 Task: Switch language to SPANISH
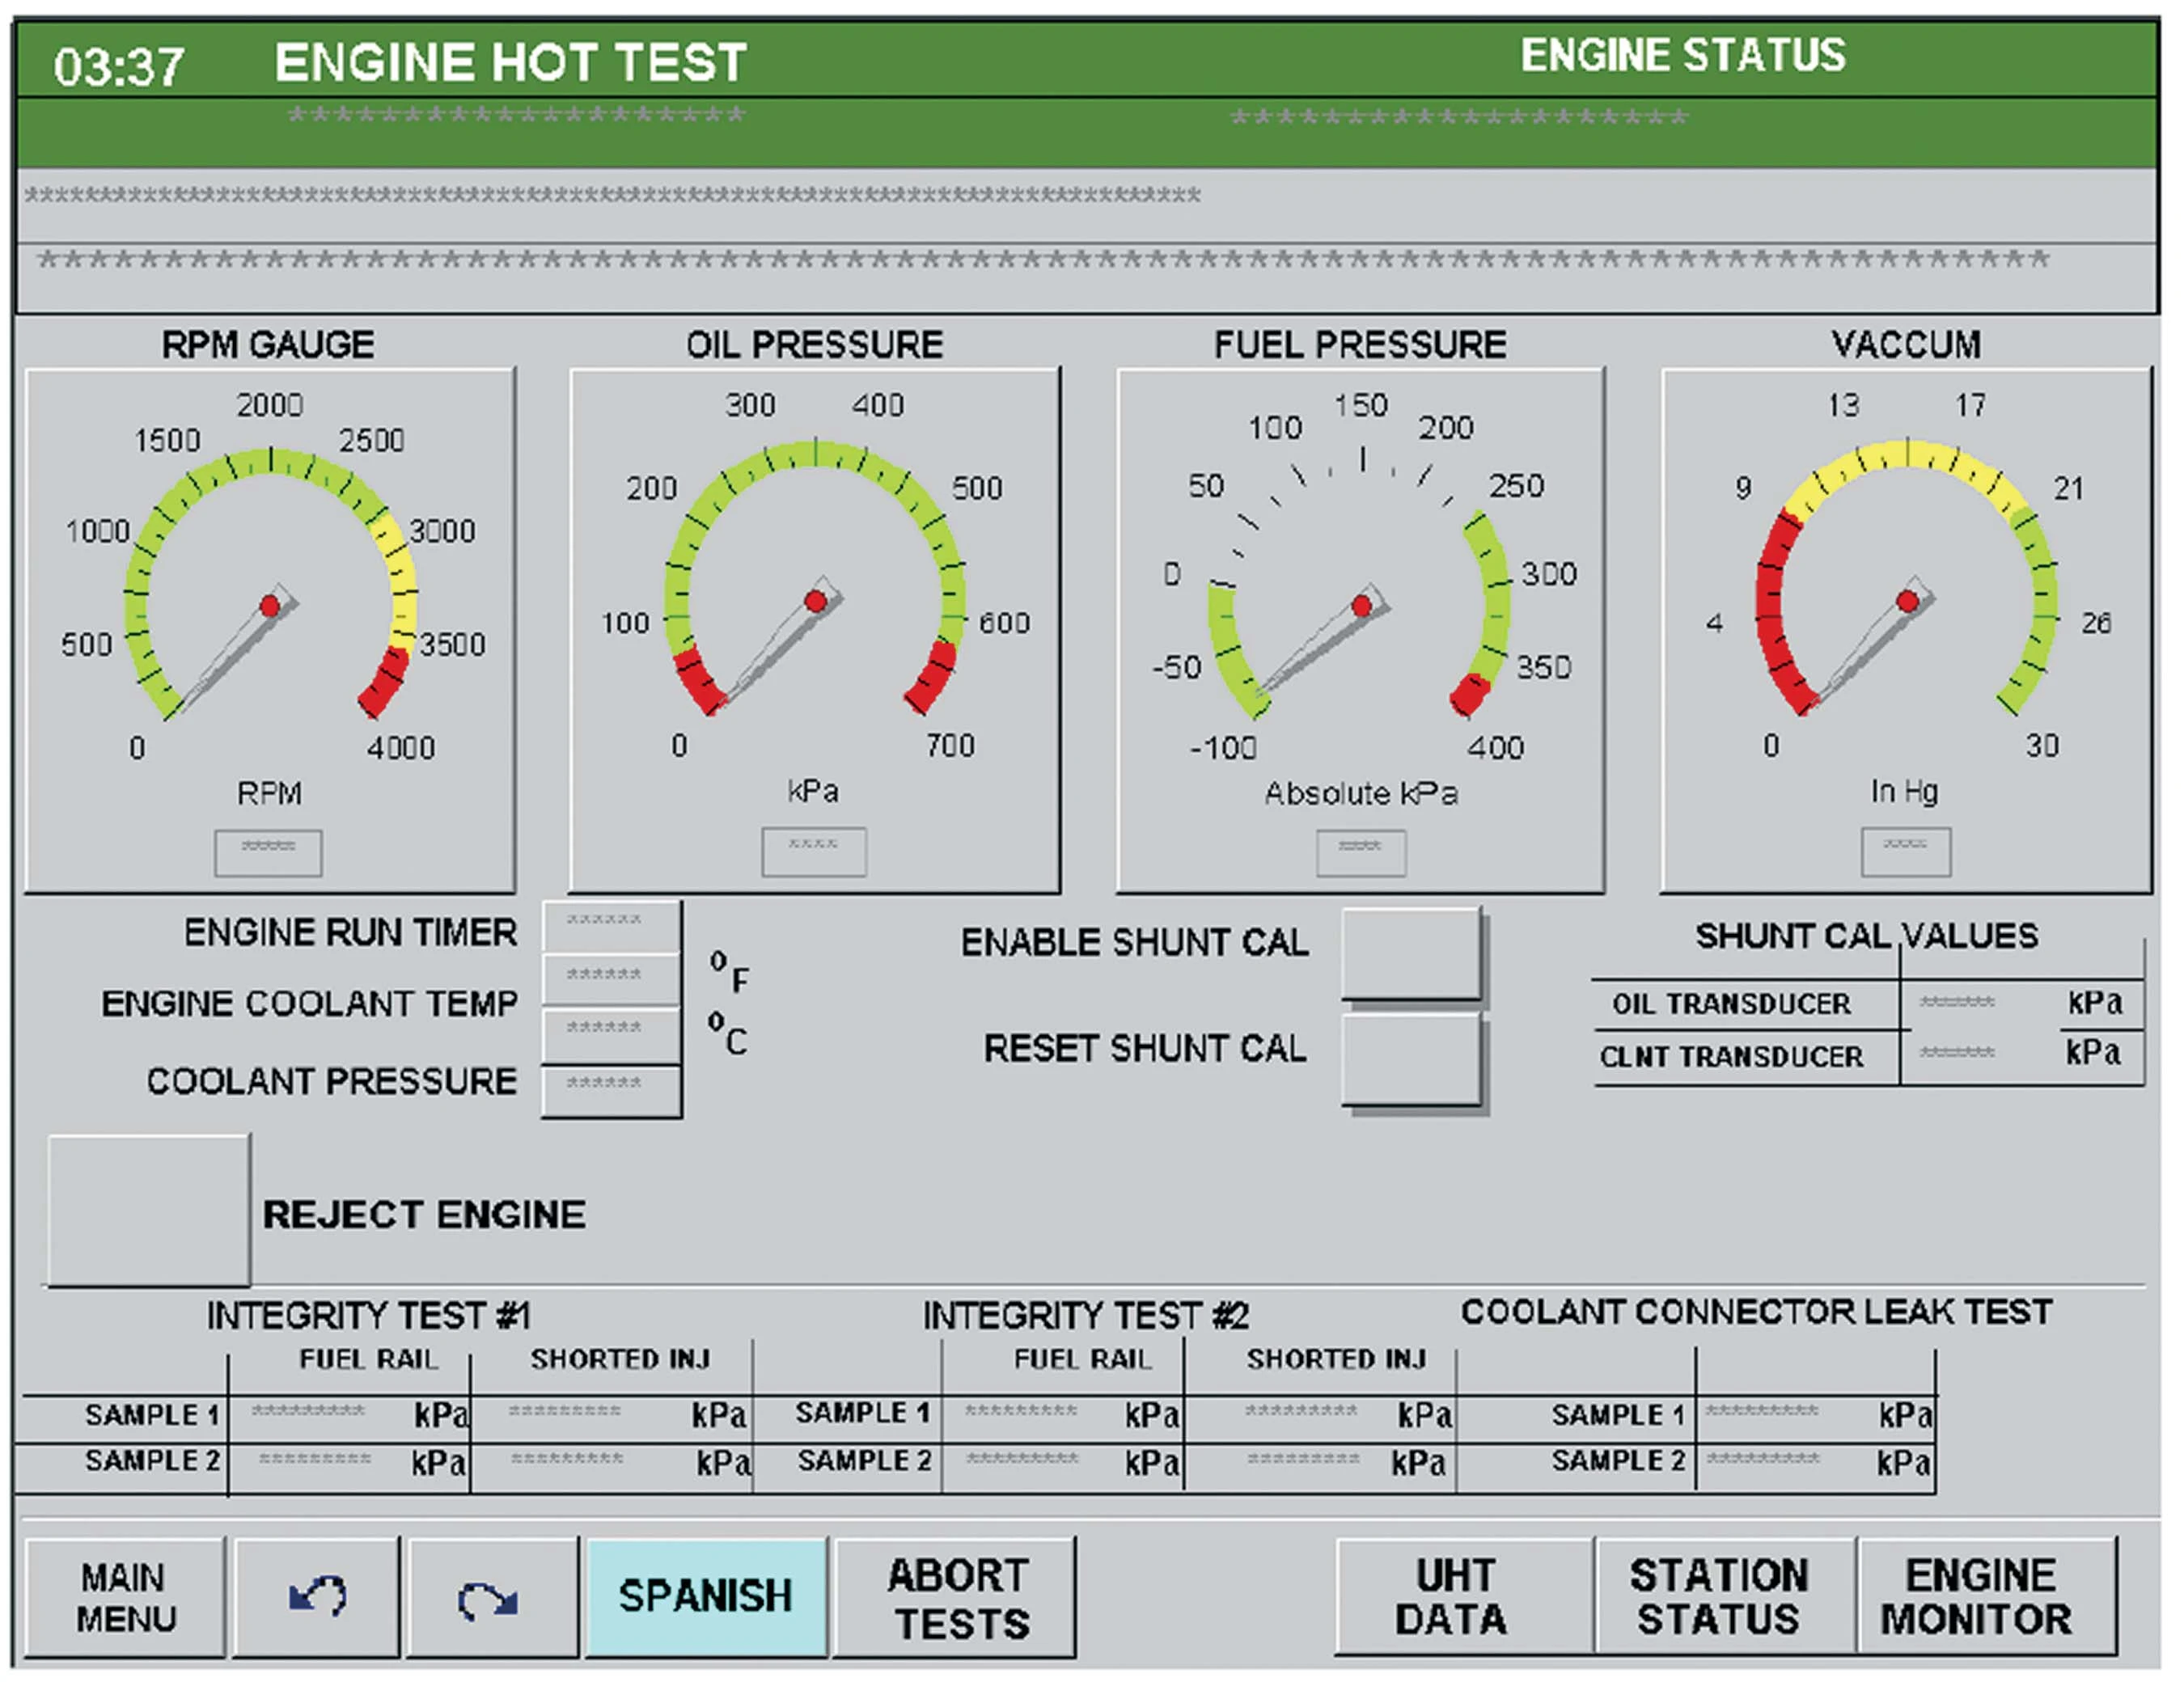coord(707,1598)
